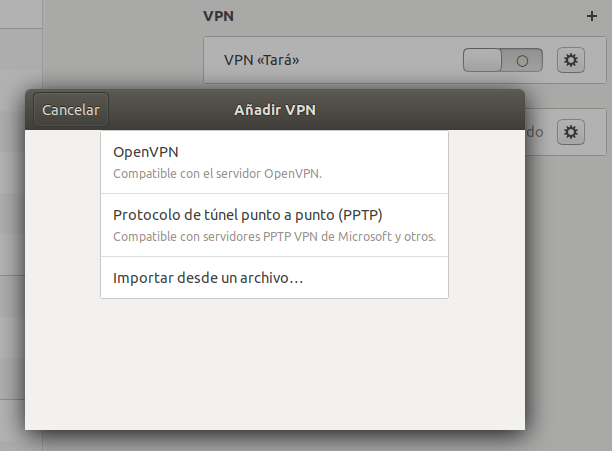Cancel the Añadir VPN dialog
Viewport: 612px width, 451px height.
(x=71, y=110)
